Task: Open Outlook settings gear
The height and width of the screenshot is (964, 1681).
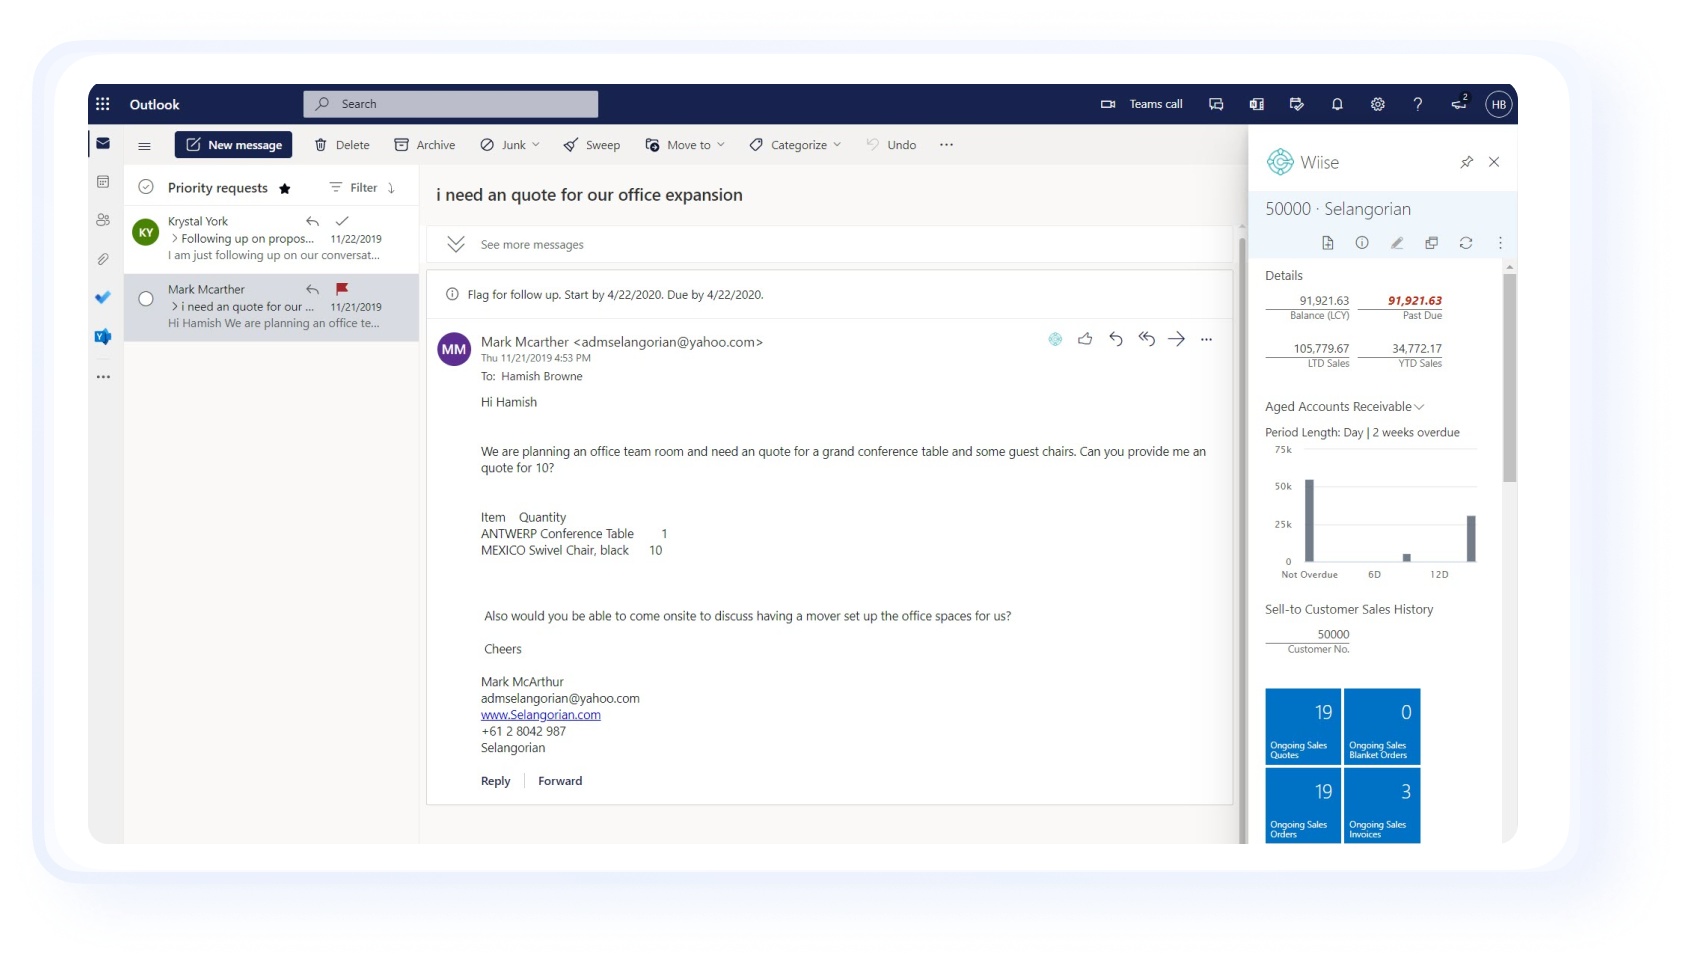Action: [1377, 104]
